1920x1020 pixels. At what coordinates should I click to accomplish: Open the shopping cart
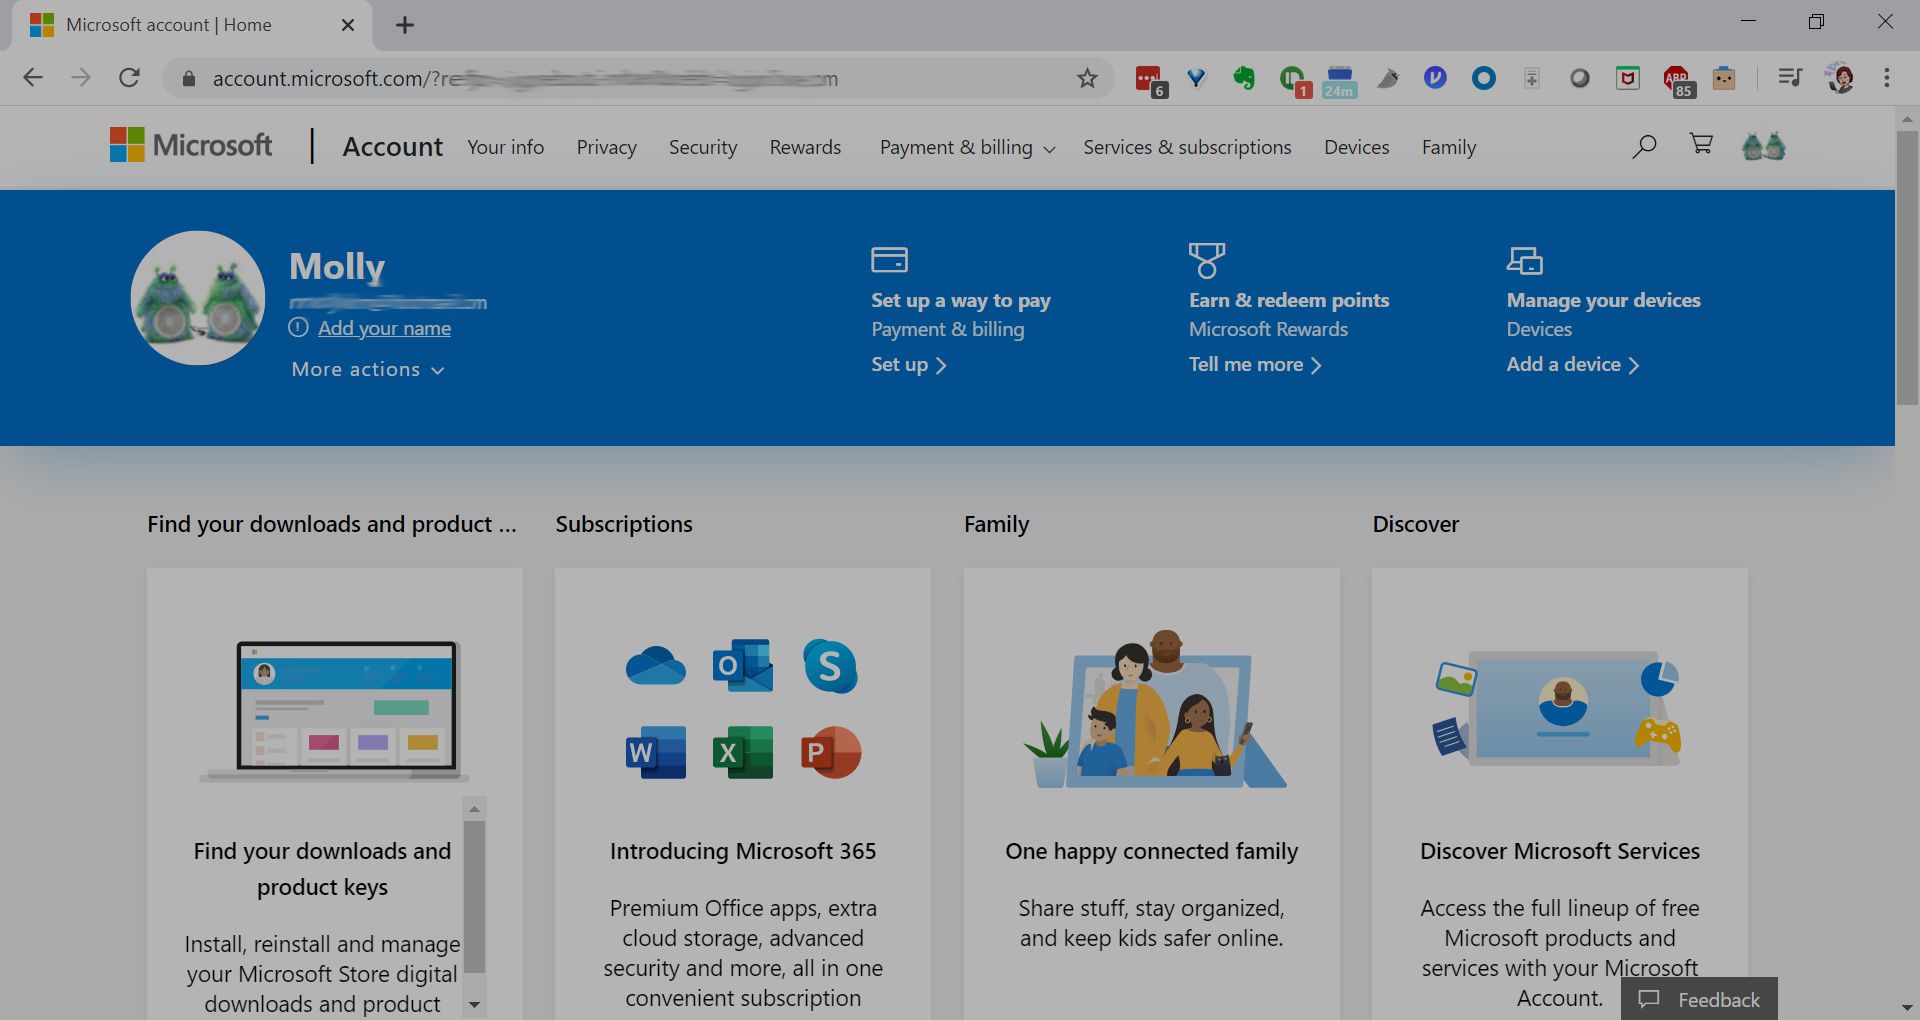pyautogui.click(x=1701, y=145)
